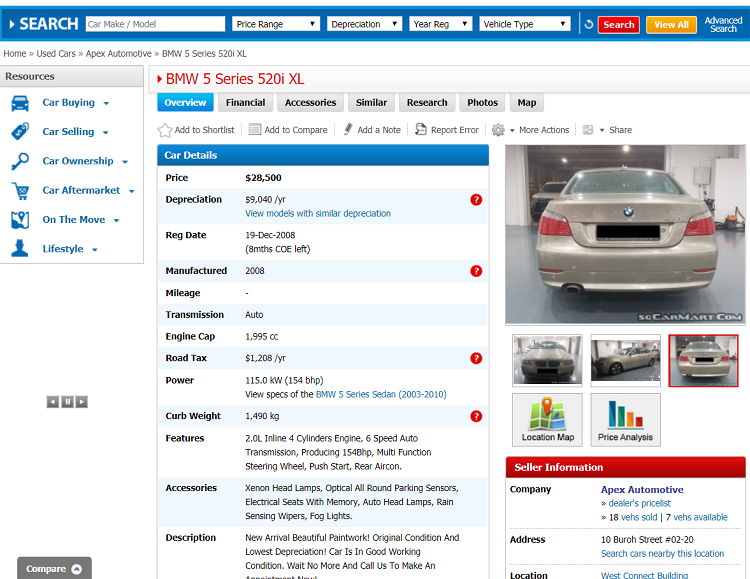Pause the sidebar slideshow
This screenshot has width=750, height=579.
point(67,401)
